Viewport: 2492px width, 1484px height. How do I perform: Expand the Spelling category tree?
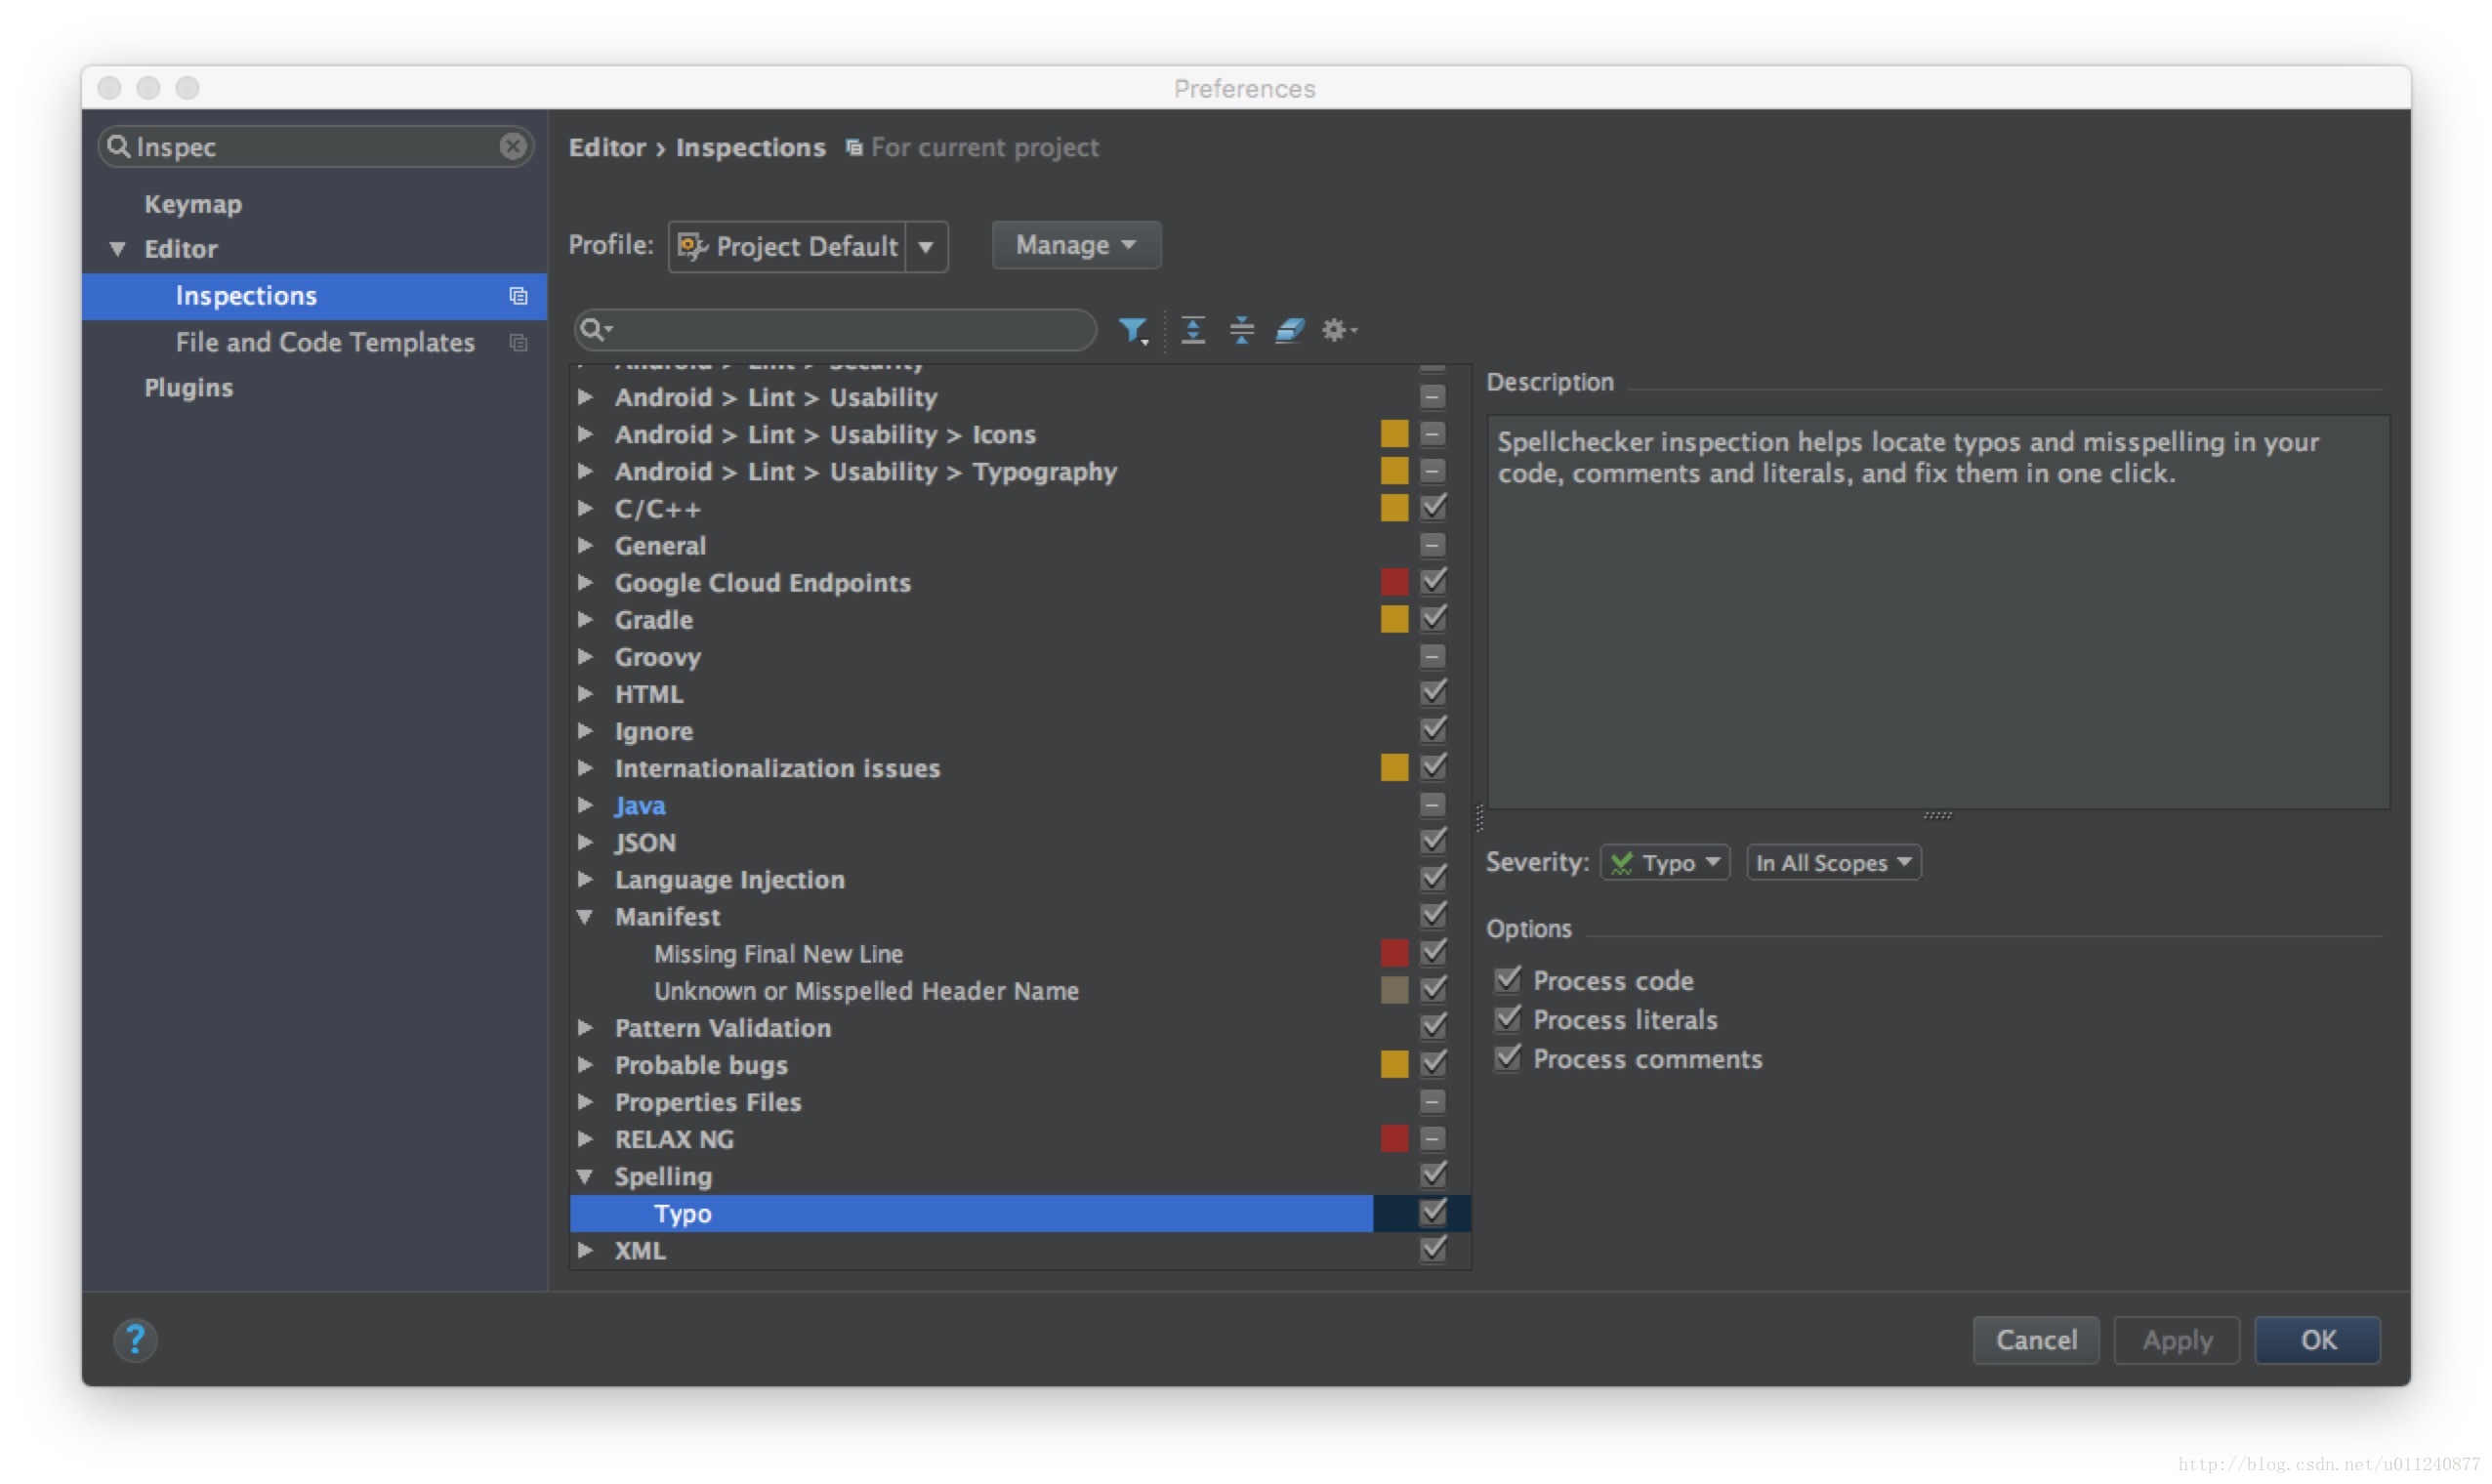coord(588,1175)
